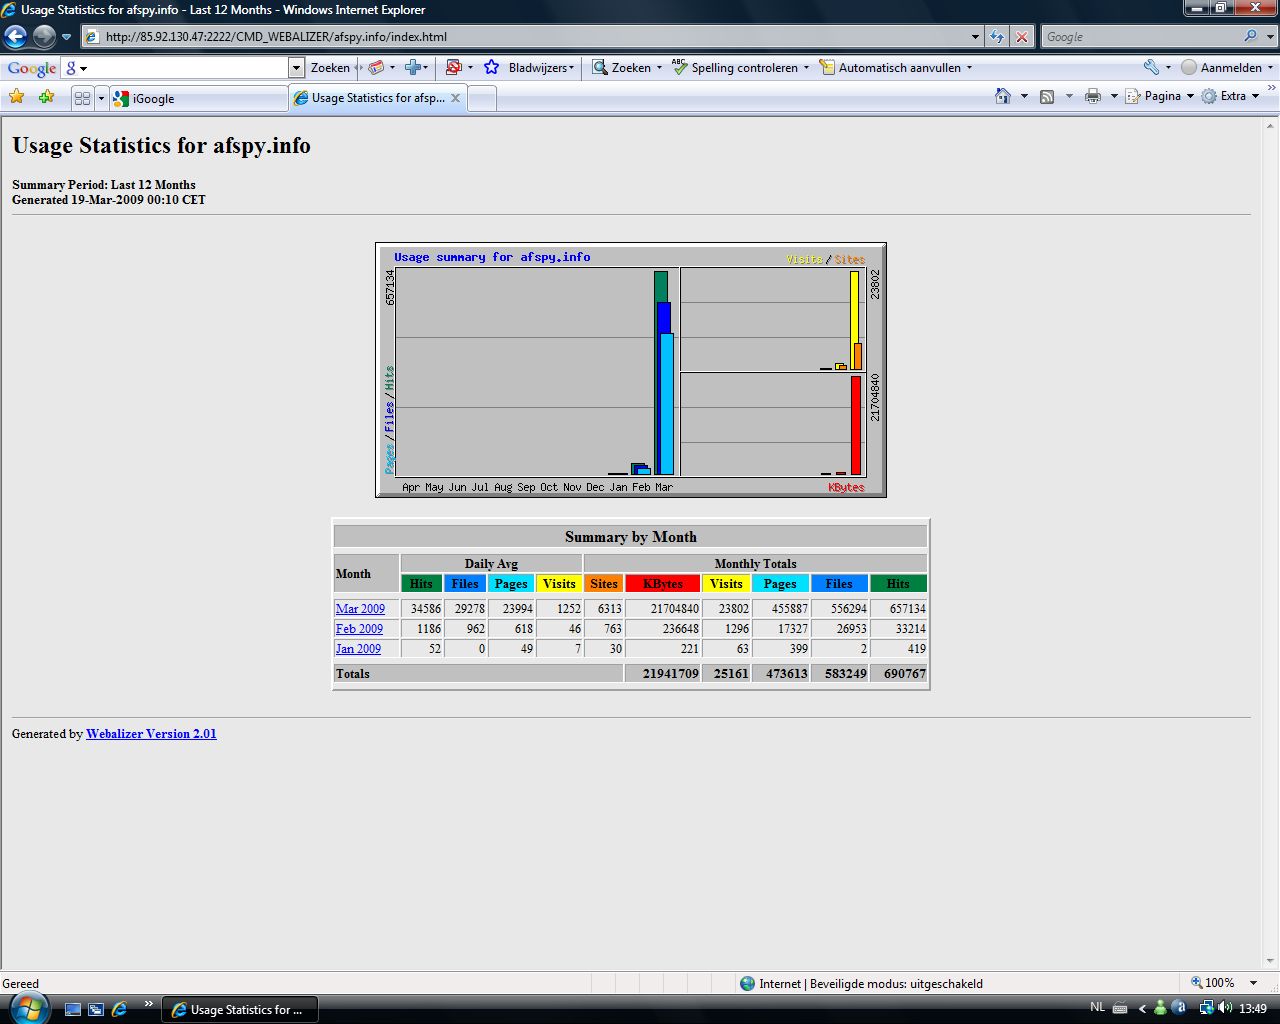Screen dimensions: 1280x1024
Task: Click Show Desktop quick launch icon
Action: pos(73,1009)
